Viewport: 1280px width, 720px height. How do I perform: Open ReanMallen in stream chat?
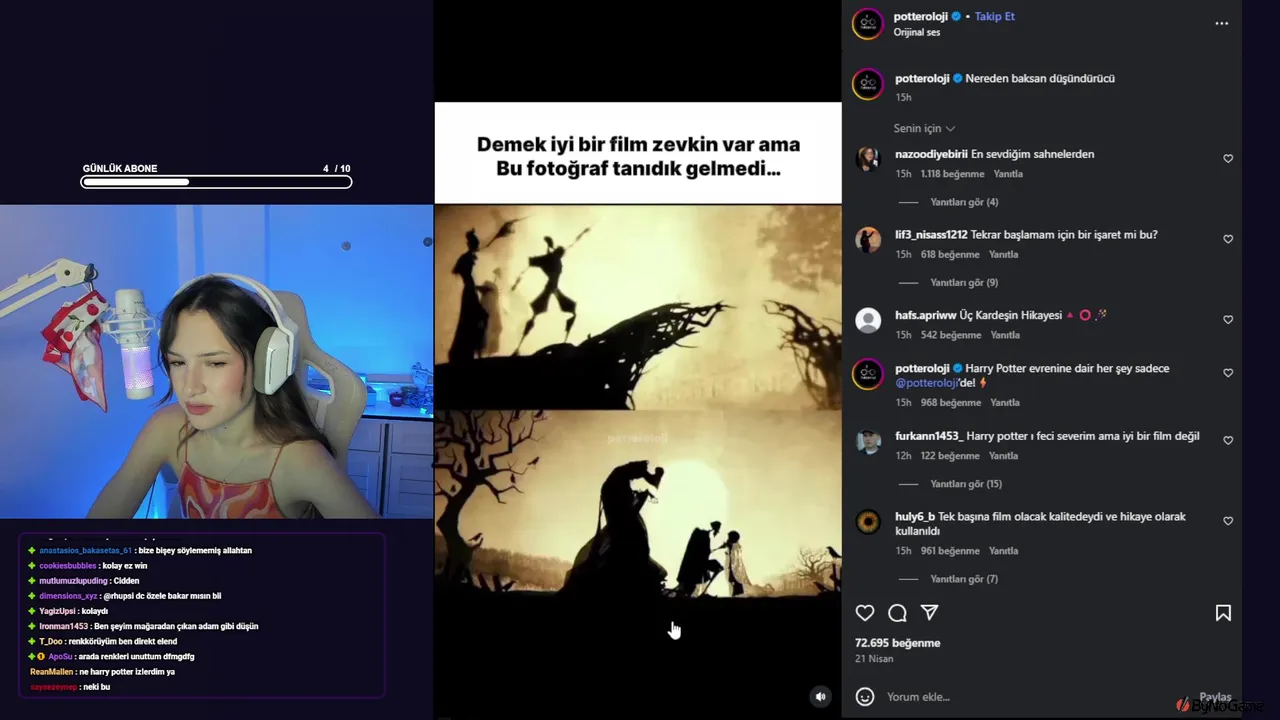[x=52, y=672]
